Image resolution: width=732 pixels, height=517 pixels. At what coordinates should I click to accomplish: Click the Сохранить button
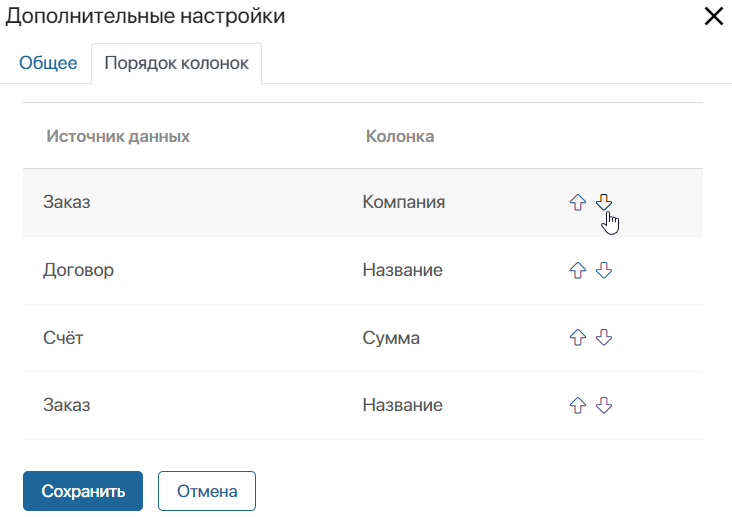coord(83,491)
